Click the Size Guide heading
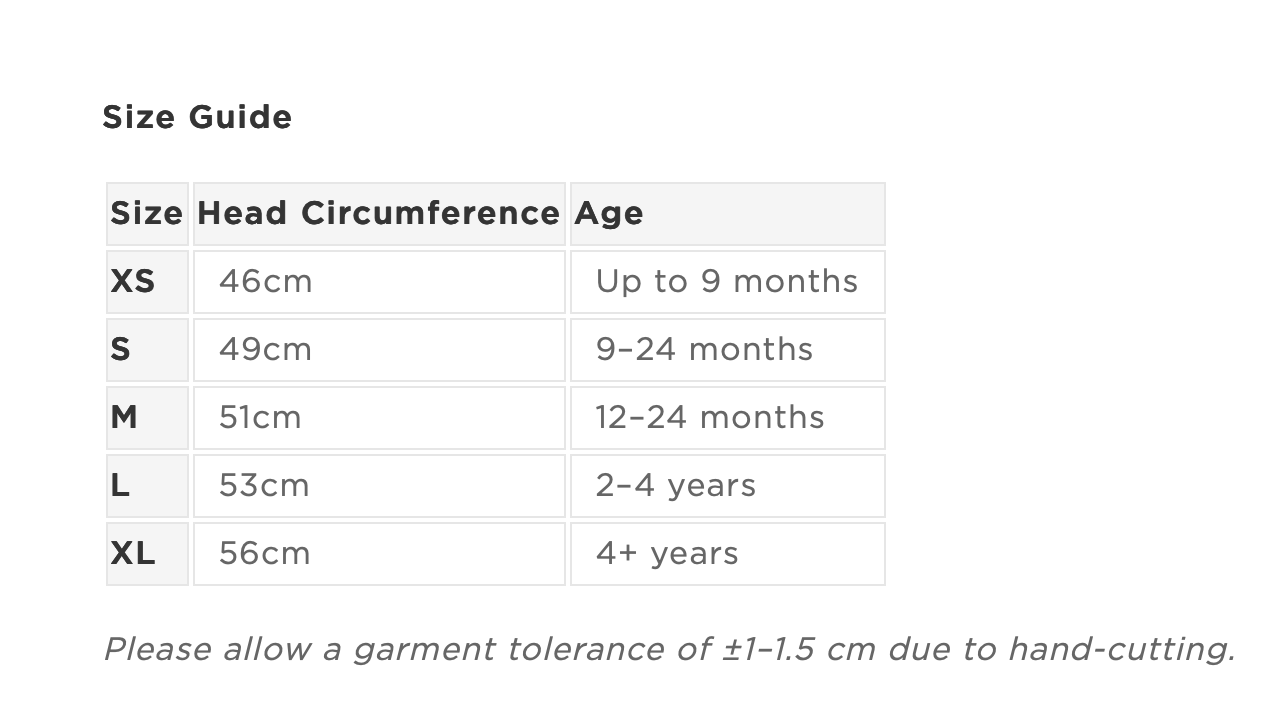Screen dimensions: 1286x722 [x=197, y=118]
